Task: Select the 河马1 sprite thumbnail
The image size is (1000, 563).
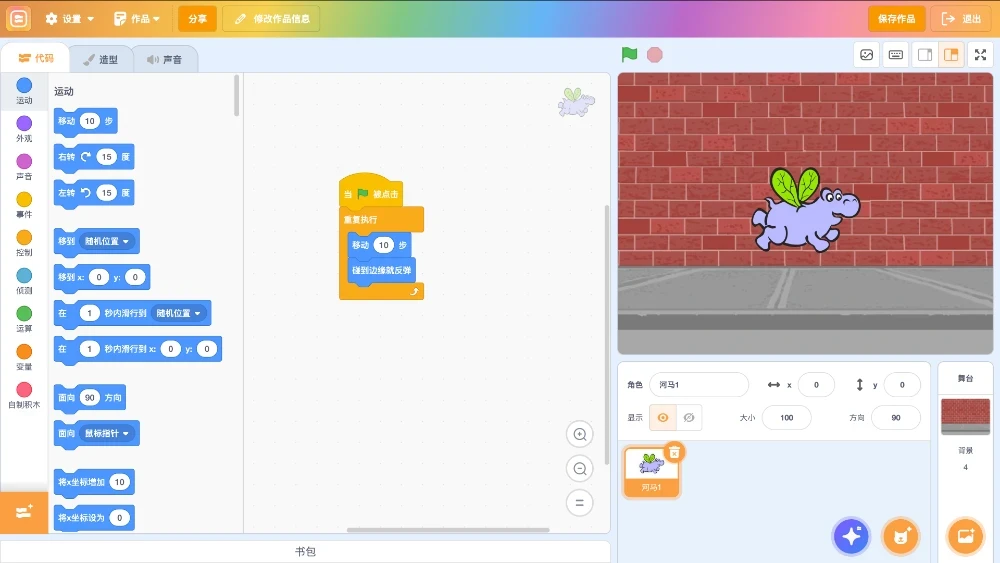Action: [651, 472]
